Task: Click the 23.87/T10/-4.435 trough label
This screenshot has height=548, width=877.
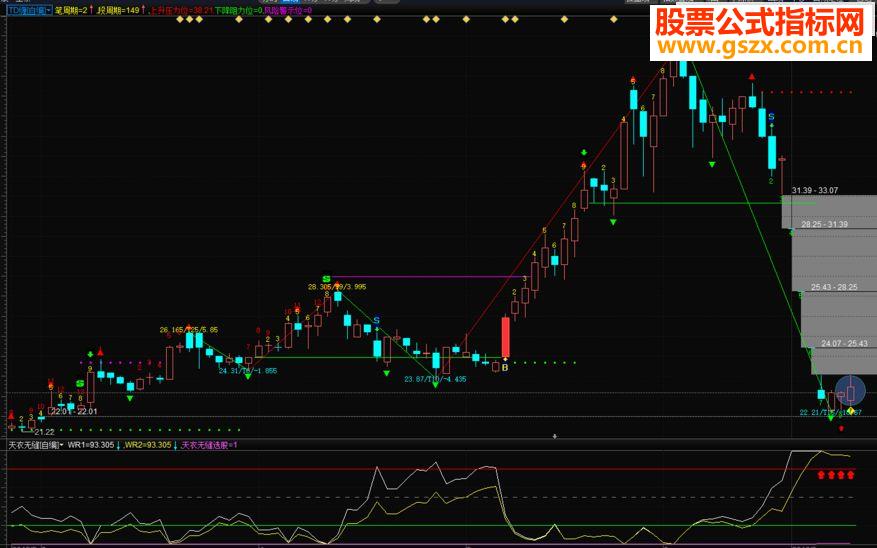Action: [435, 379]
